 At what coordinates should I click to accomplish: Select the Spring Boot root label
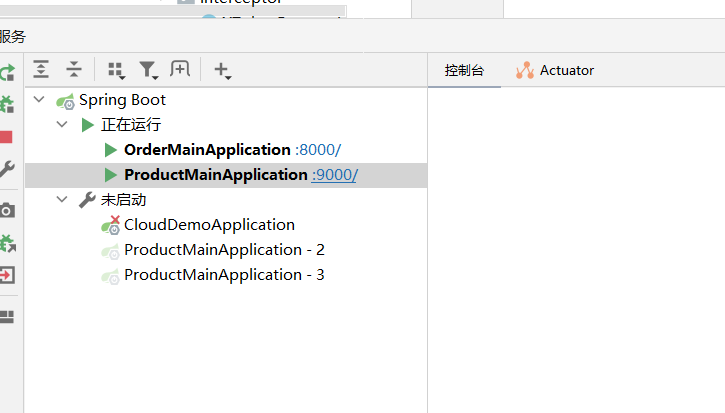point(122,100)
